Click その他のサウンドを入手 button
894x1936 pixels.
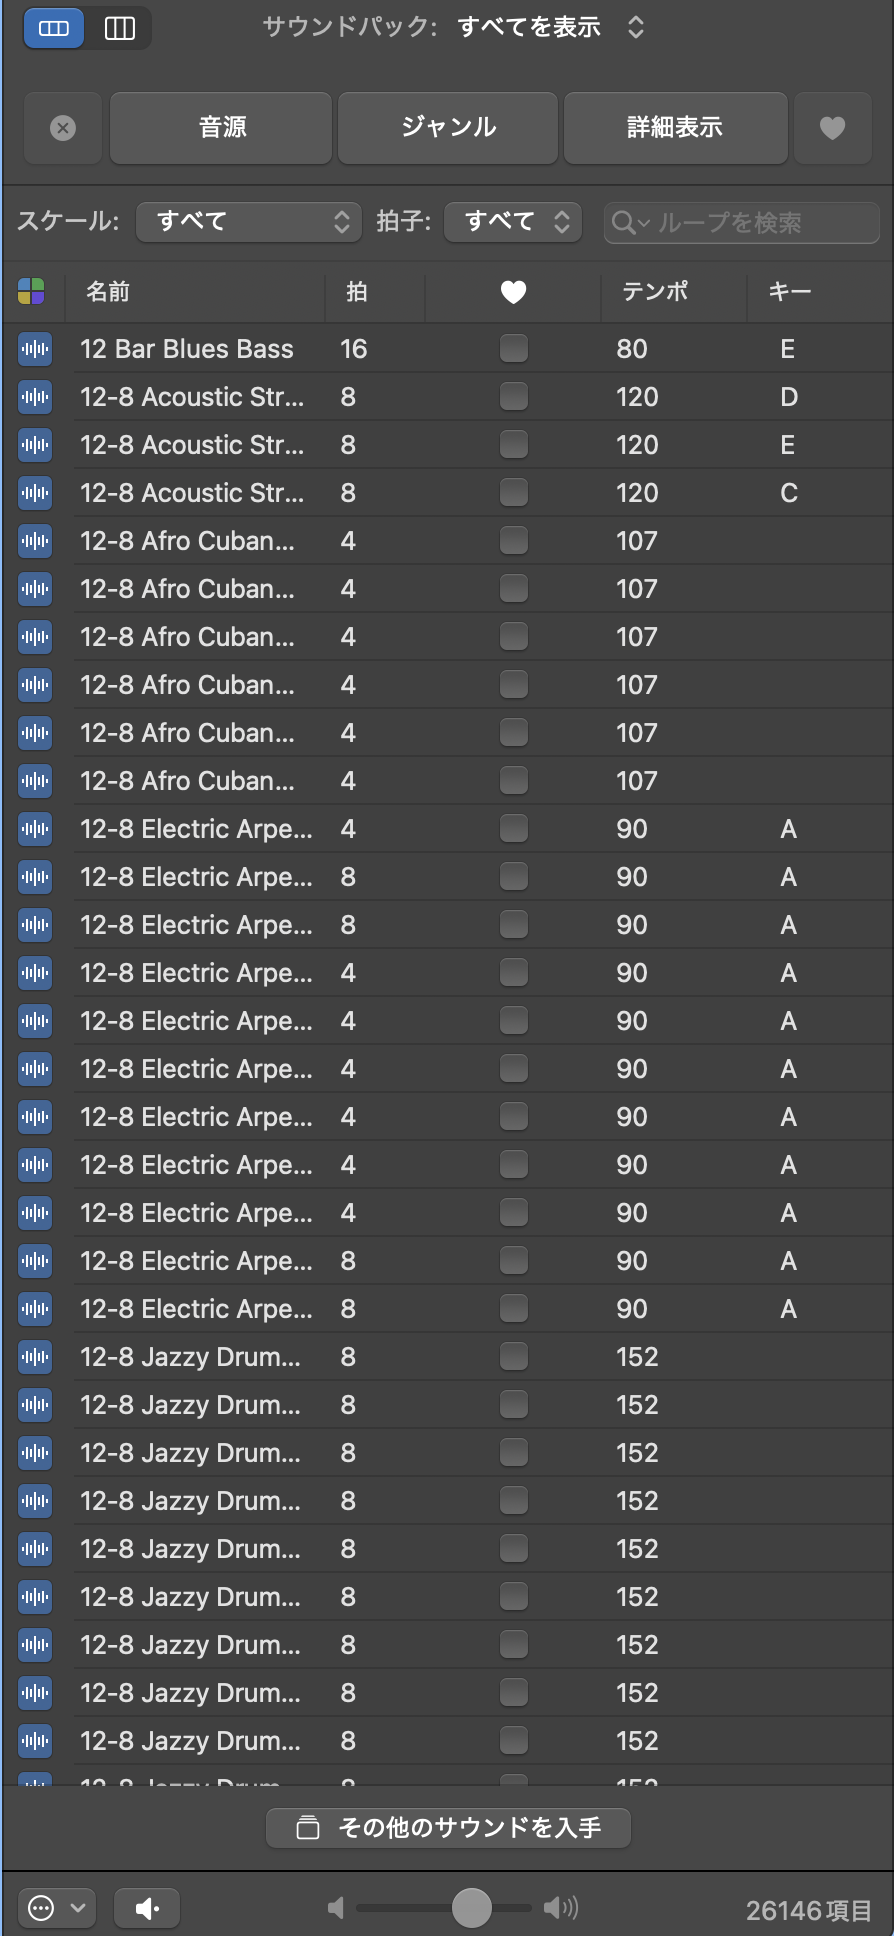point(448,1828)
